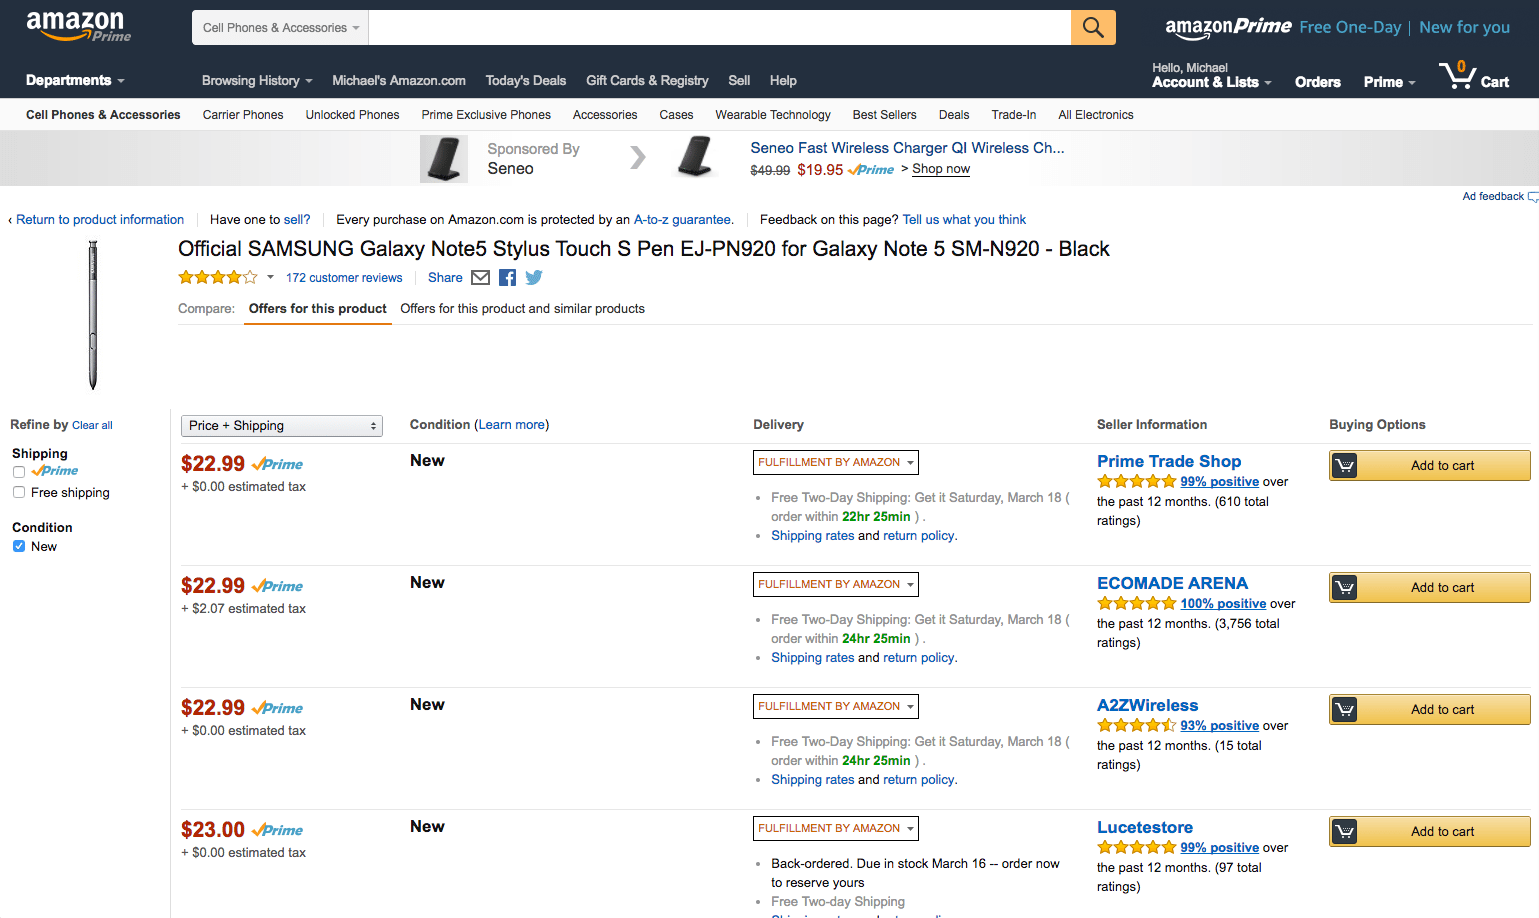The width and height of the screenshot is (1539, 918).
Task: Expand the Departments menu
Action: (75, 80)
